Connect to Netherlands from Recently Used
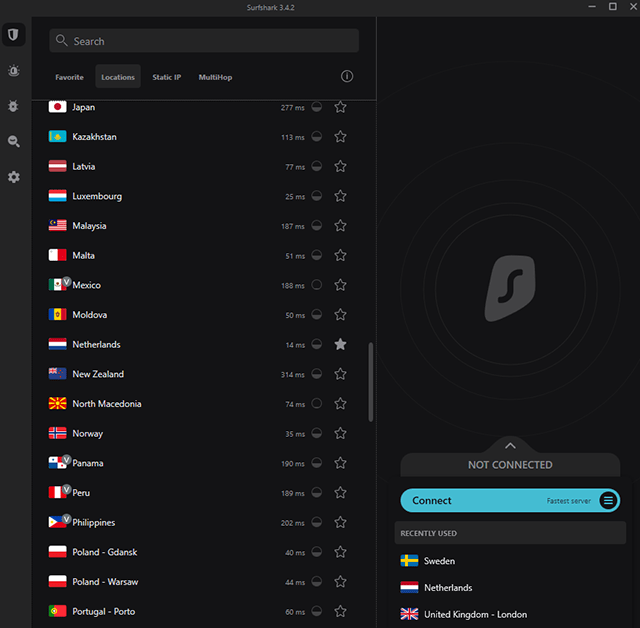This screenshot has height=628, width=640. [510, 588]
